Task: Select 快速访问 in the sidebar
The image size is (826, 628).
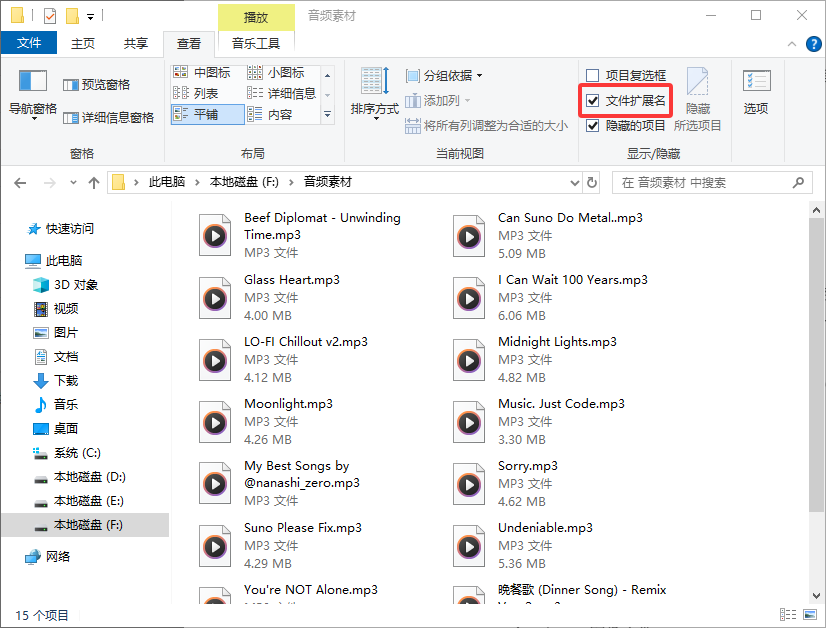Action: point(61,229)
